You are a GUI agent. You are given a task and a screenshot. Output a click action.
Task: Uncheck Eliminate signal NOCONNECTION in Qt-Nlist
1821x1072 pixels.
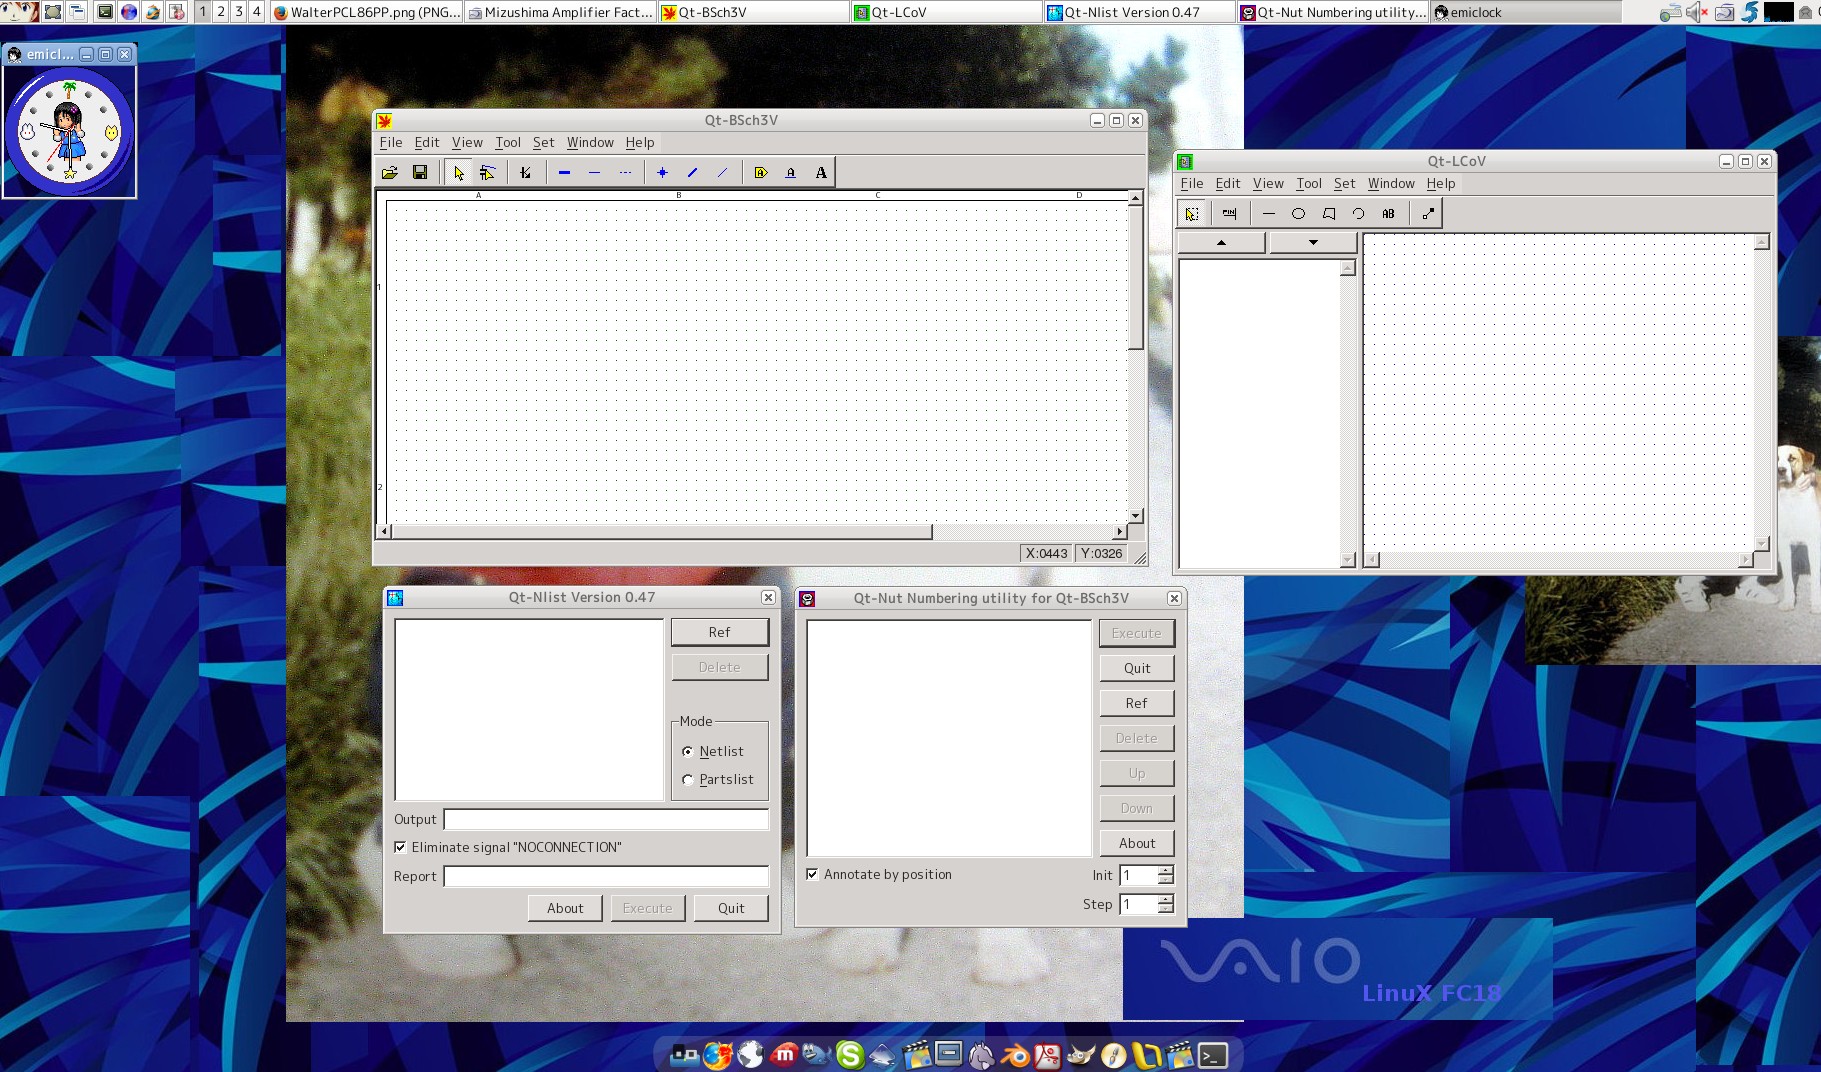click(401, 847)
